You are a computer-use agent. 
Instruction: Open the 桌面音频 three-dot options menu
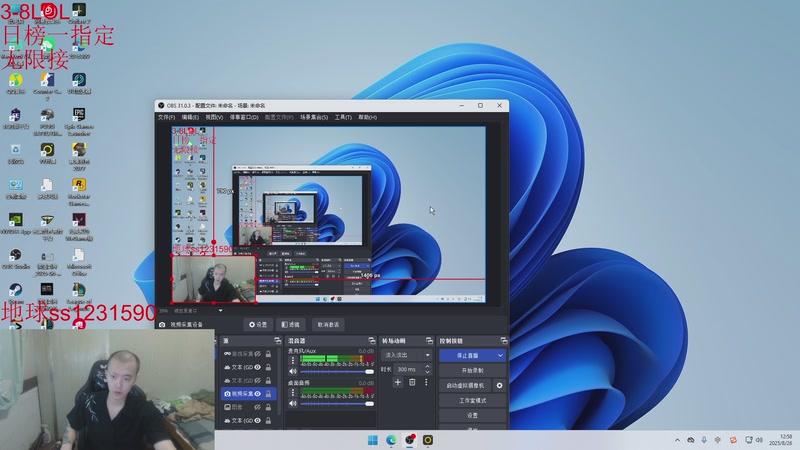pos(293,392)
